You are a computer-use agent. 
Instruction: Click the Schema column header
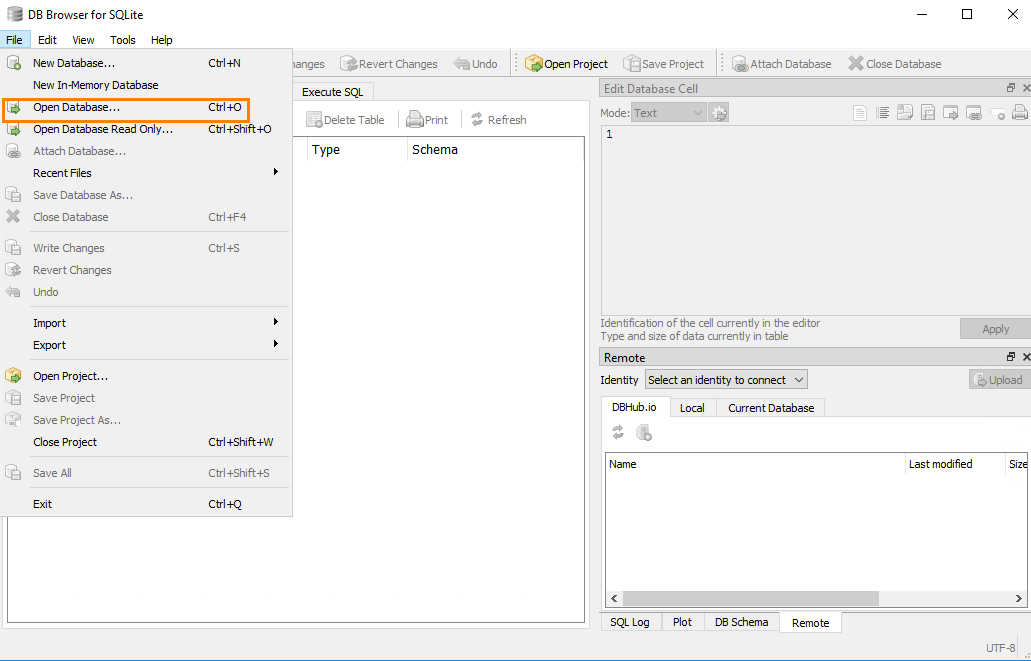click(x=496, y=150)
